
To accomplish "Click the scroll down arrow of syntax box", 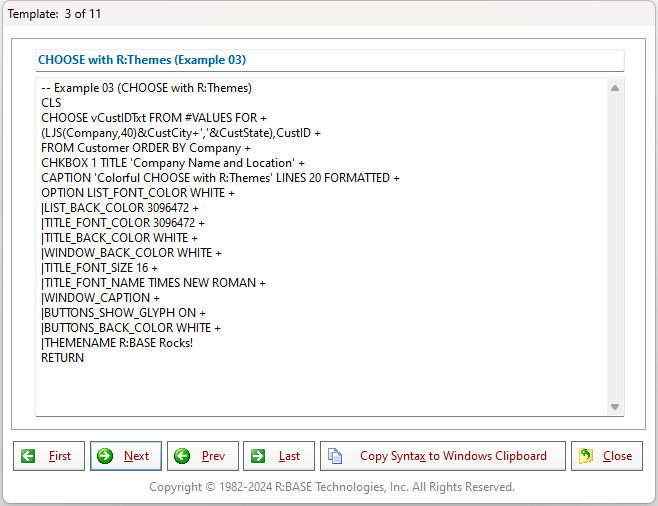I will coord(615,407).
